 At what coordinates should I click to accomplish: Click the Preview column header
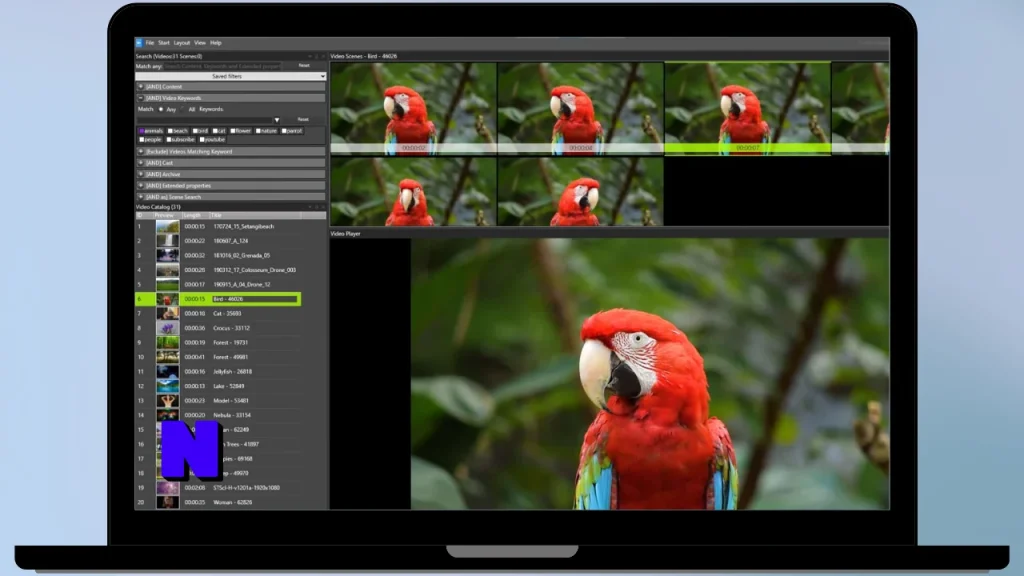click(x=167, y=215)
